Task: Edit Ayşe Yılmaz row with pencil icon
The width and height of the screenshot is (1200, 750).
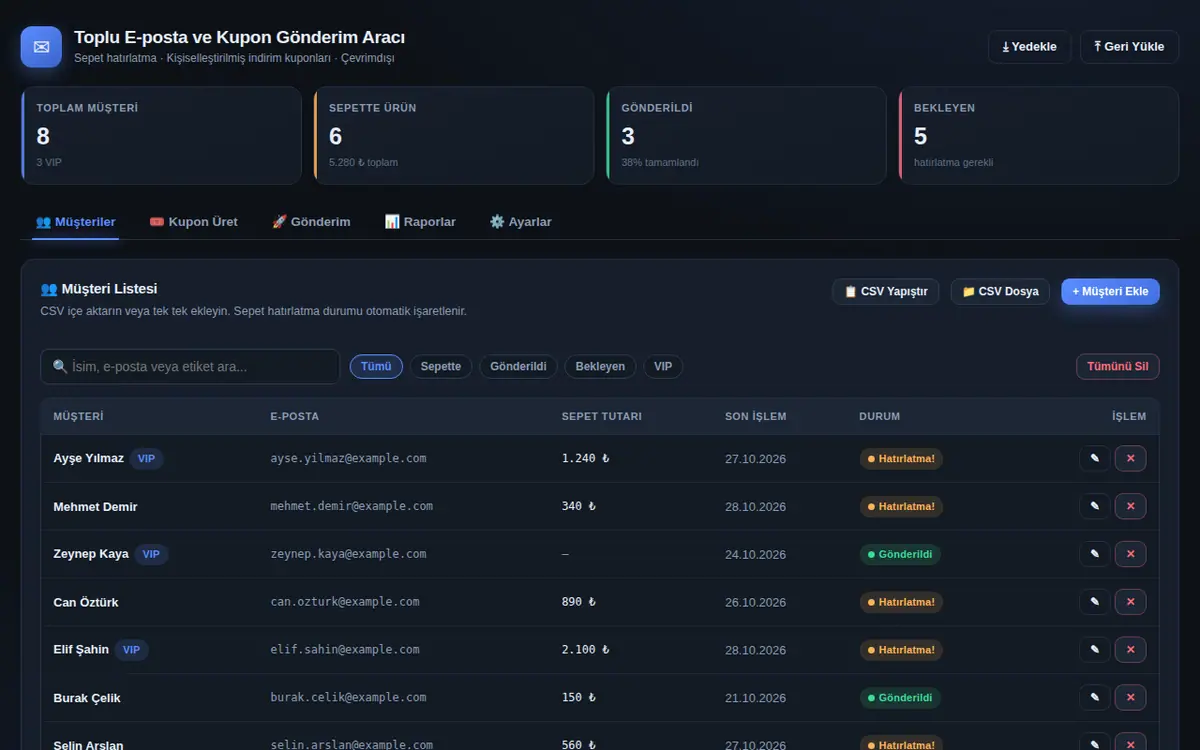Action: [x=1094, y=458]
